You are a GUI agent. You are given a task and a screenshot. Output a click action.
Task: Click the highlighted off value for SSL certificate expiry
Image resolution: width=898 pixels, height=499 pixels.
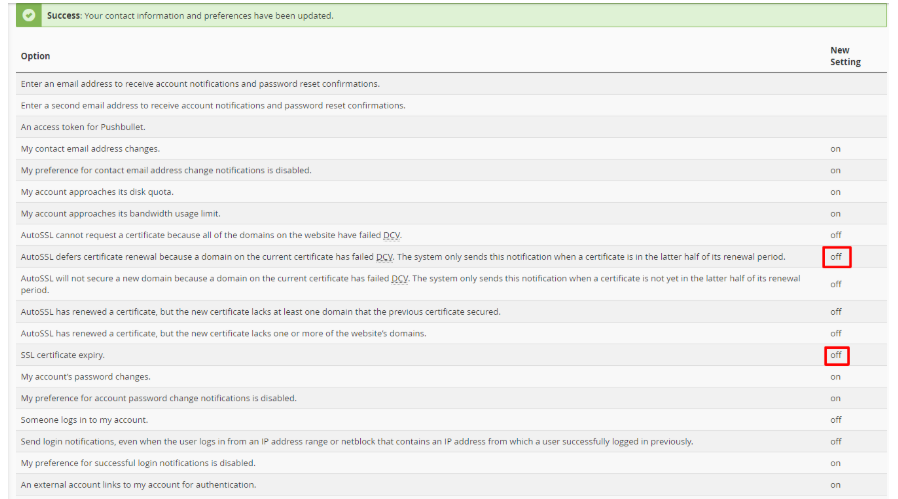pyautogui.click(x=836, y=355)
